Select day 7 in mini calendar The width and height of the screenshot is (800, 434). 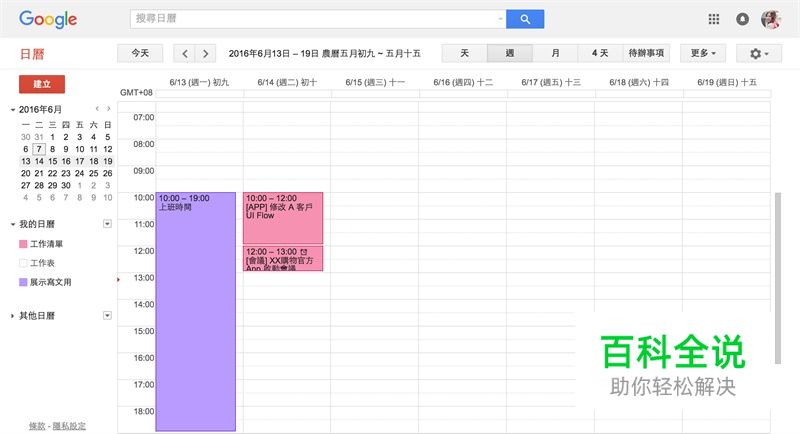click(39, 149)
